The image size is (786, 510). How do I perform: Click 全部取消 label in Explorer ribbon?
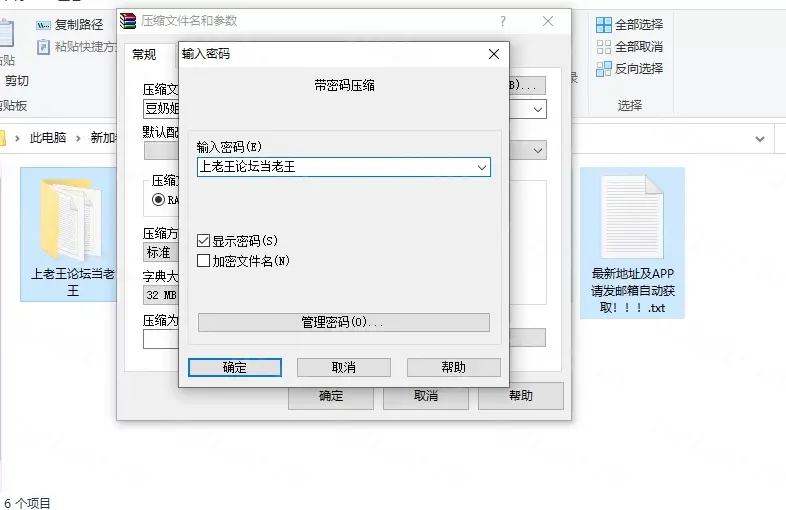pos(639,47)
